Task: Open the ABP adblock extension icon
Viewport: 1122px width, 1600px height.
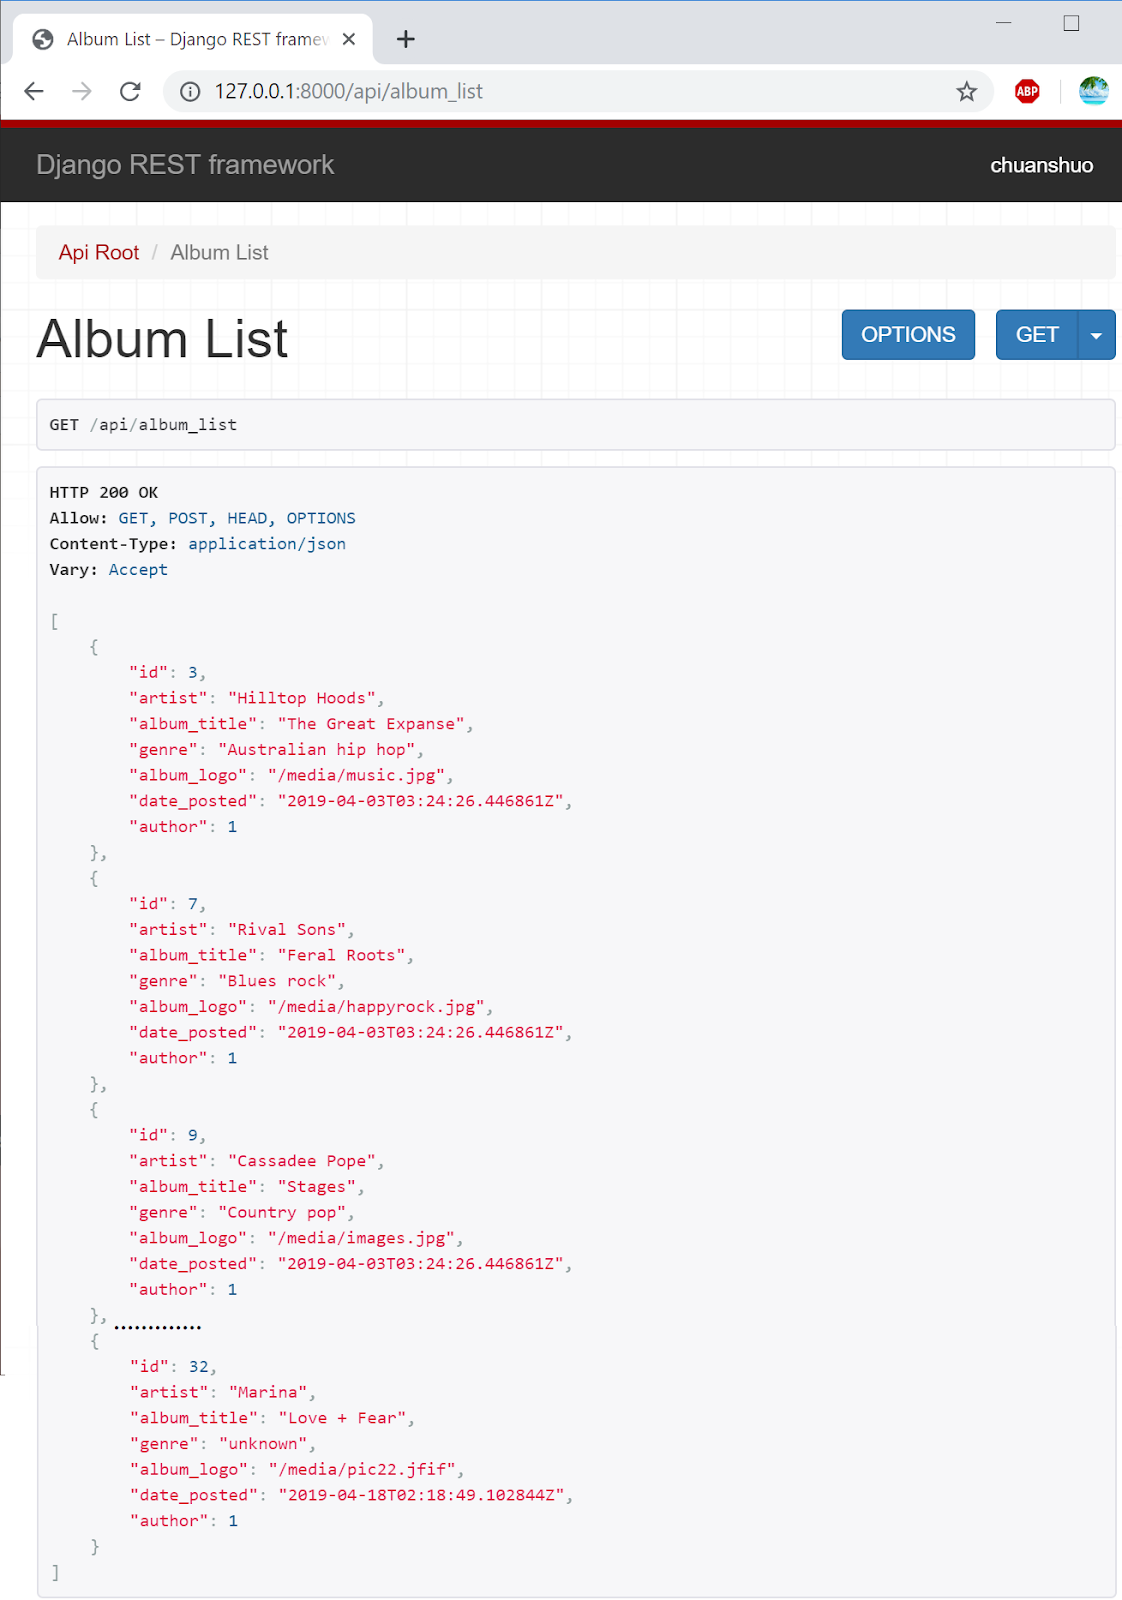Action: [1027, 92]
